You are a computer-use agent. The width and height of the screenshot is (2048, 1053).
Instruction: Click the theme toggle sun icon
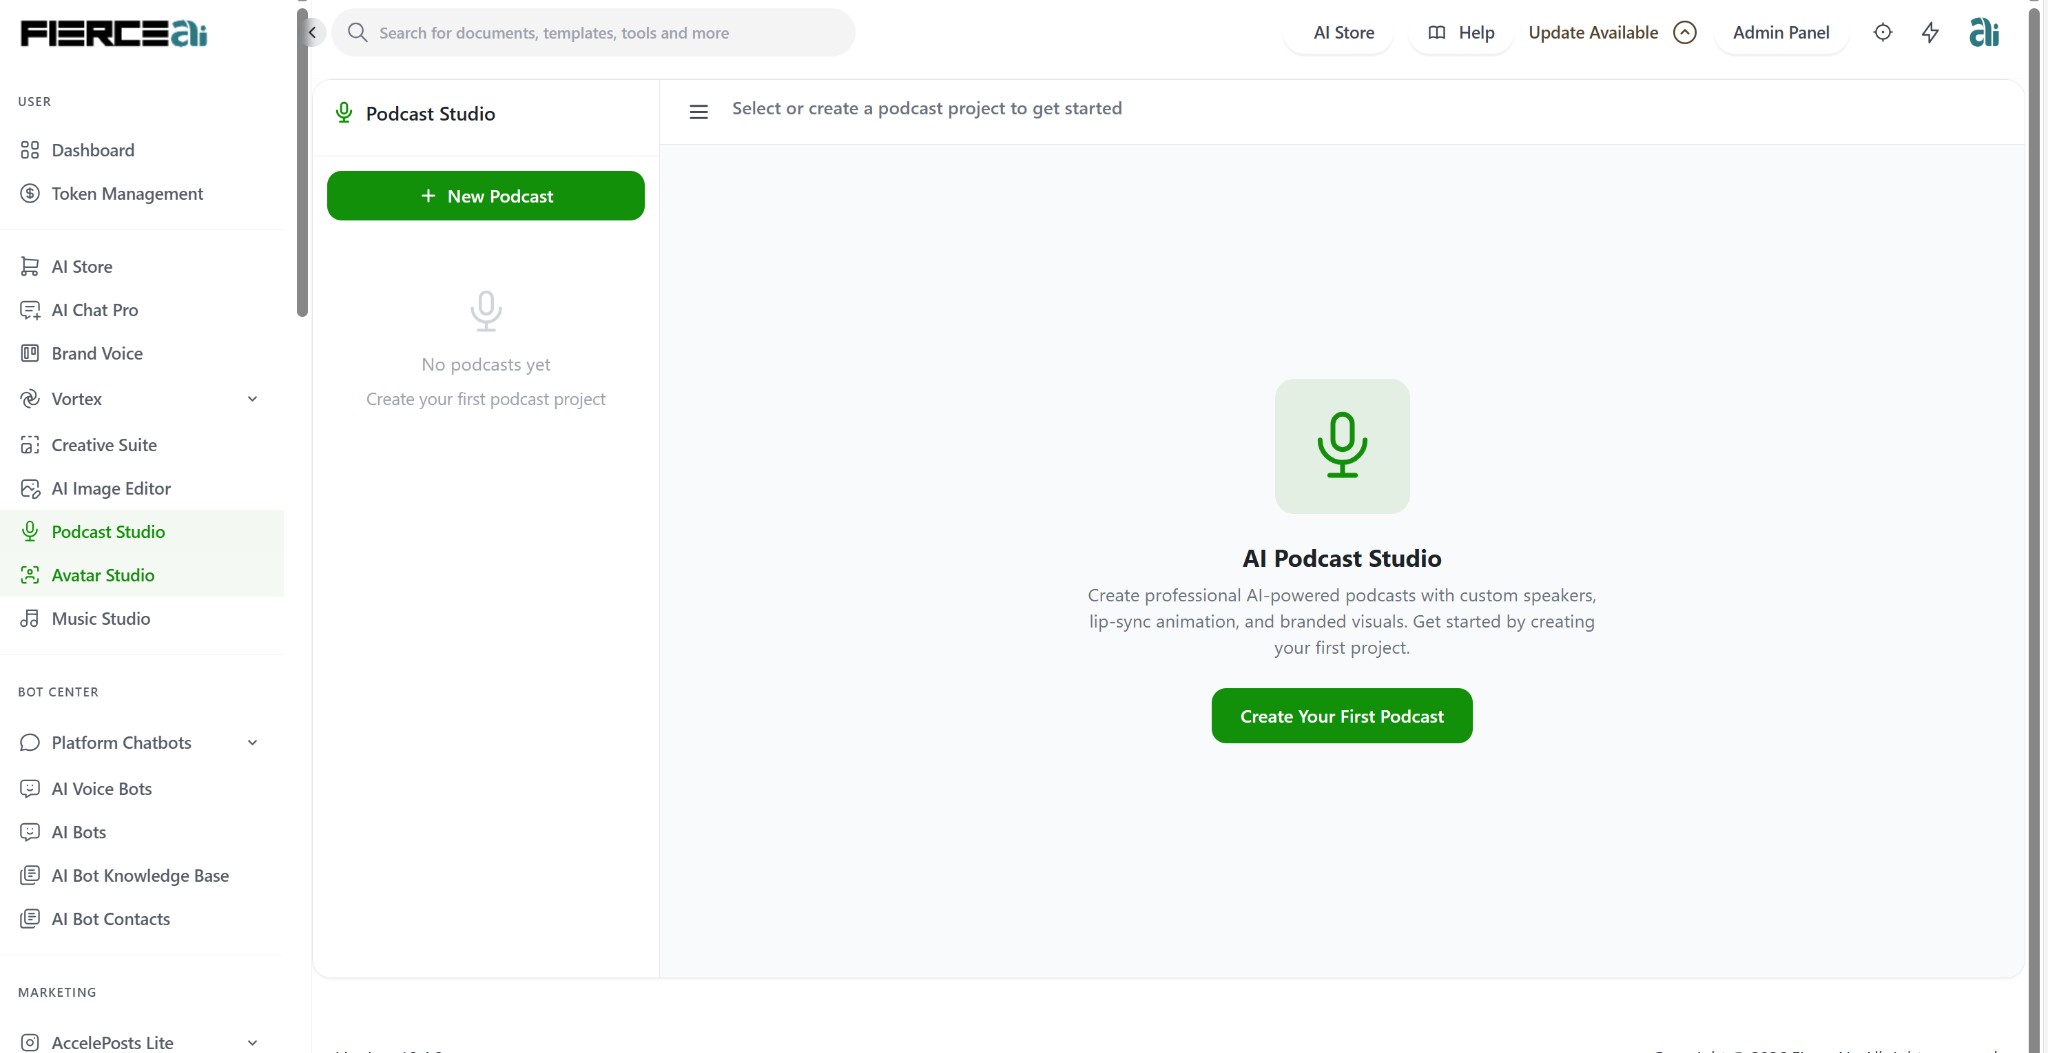click(x=1882, y=33)
